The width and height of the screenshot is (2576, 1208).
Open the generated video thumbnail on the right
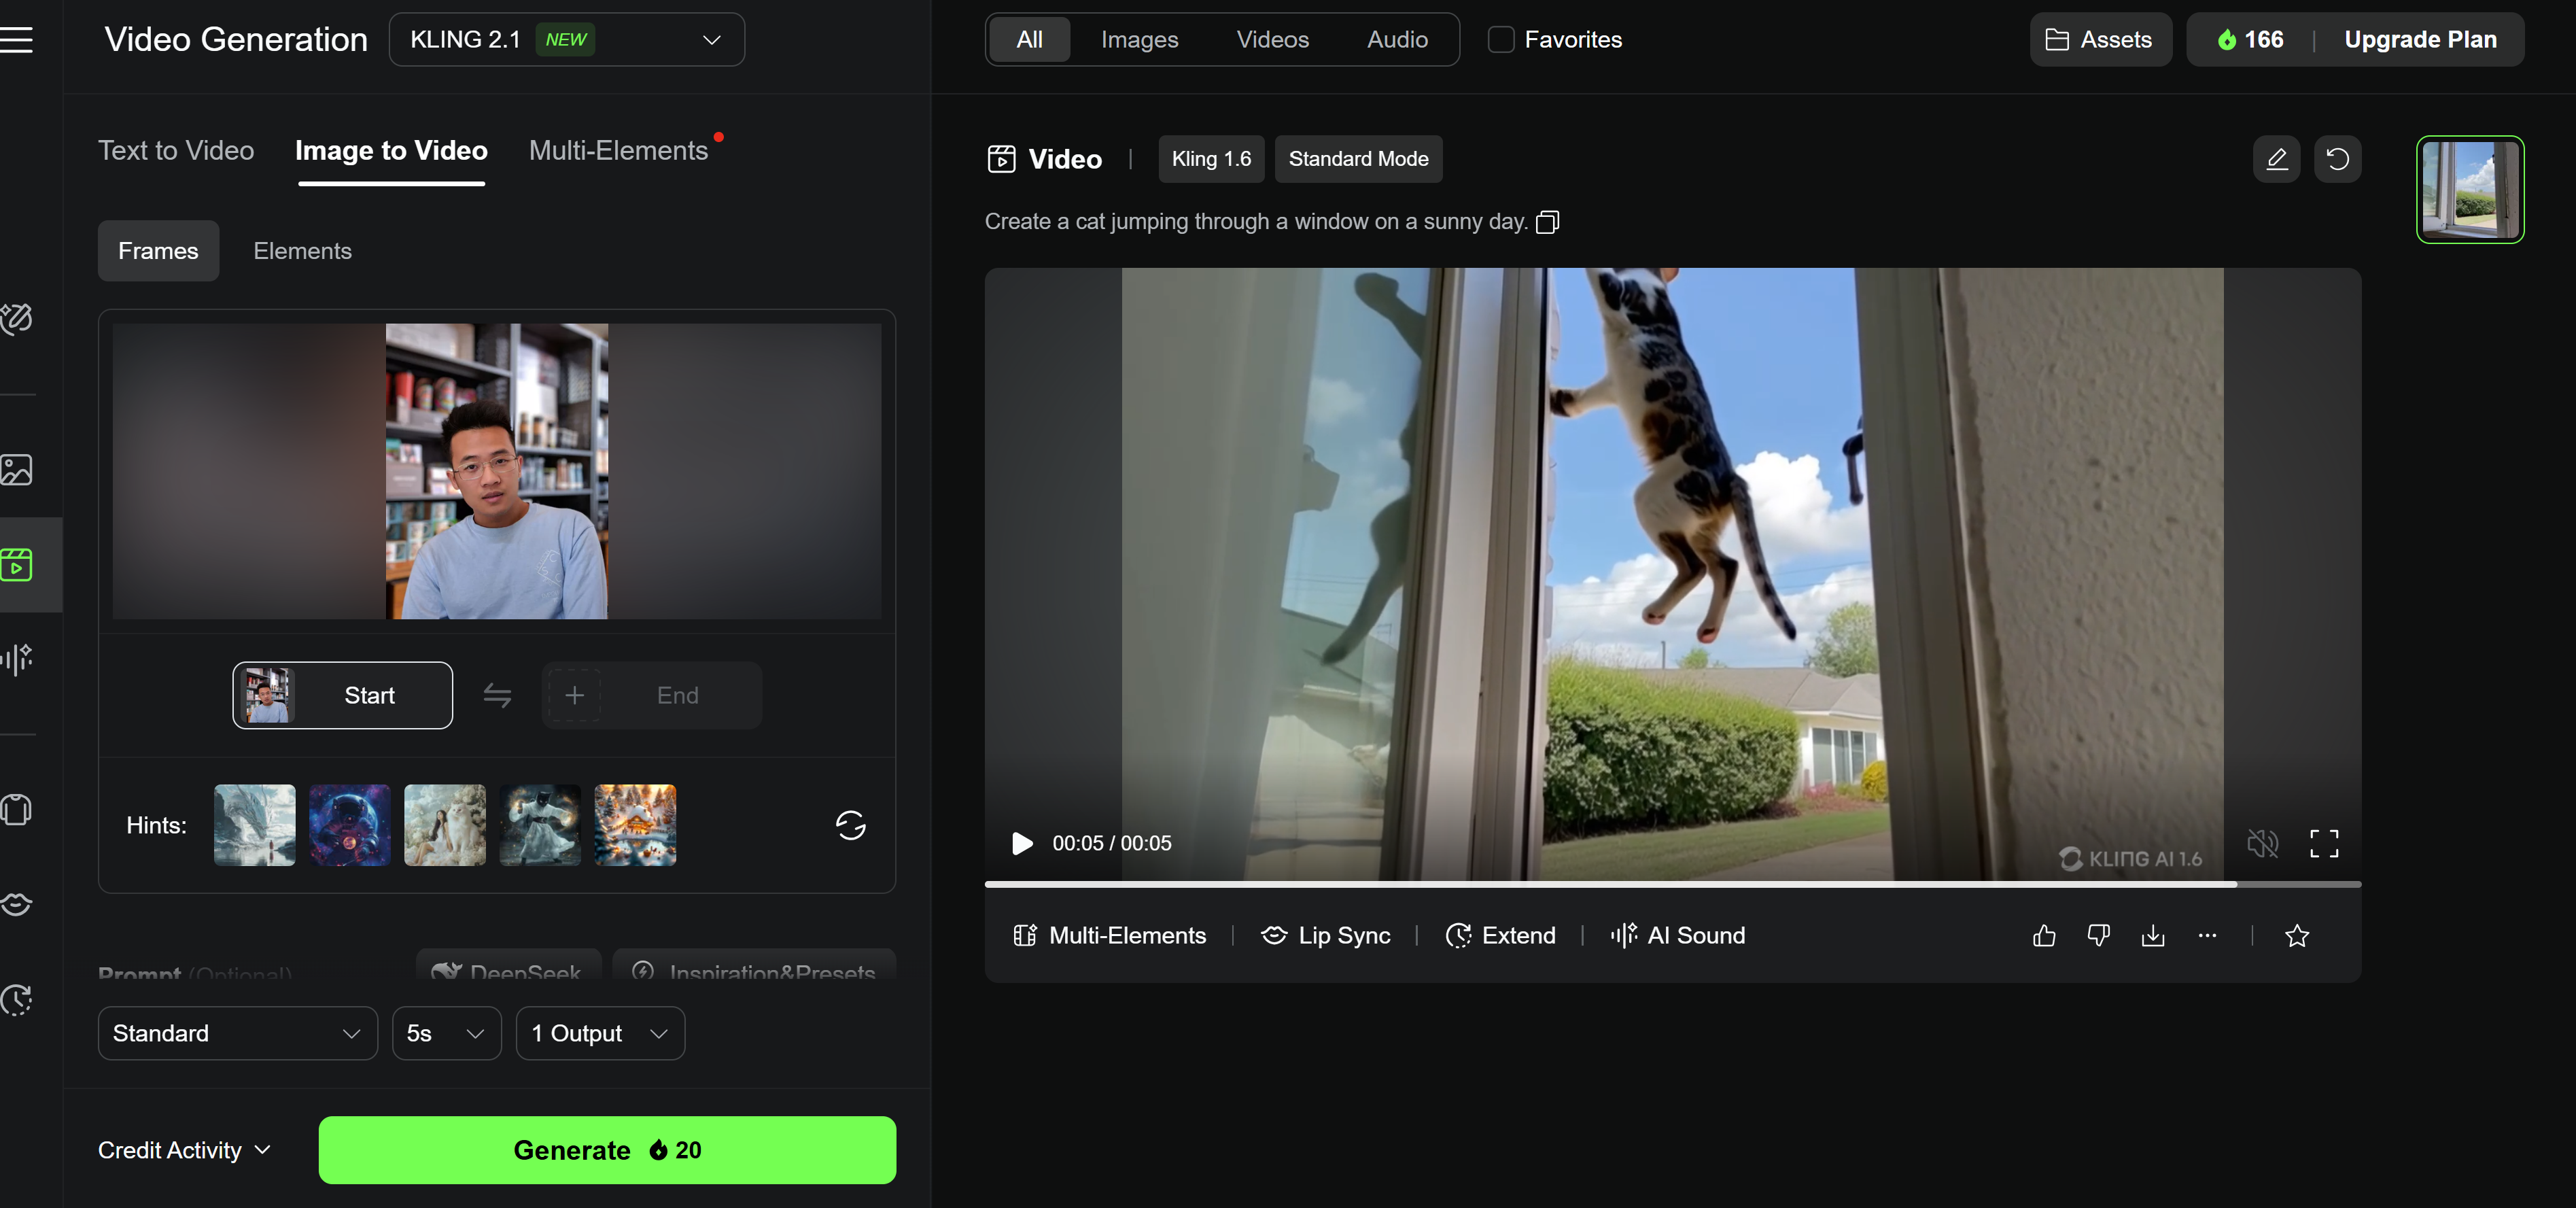pyautogui.click(x=2470, y=190)
